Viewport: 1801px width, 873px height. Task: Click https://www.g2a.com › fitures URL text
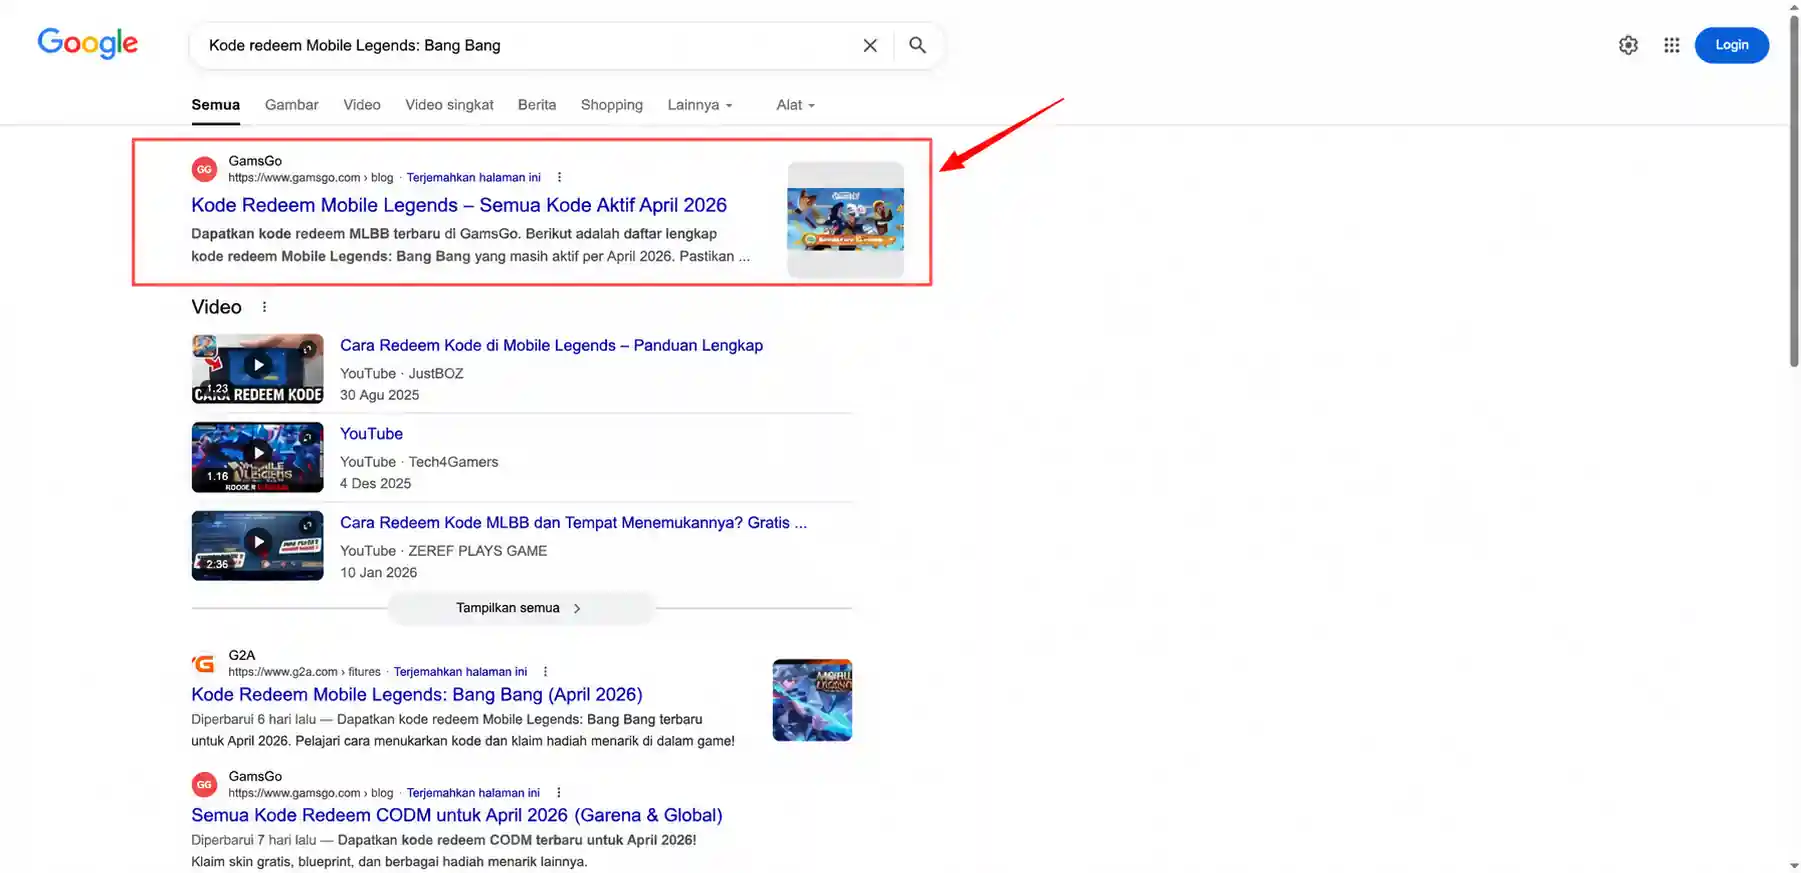(x=304, y=672)
